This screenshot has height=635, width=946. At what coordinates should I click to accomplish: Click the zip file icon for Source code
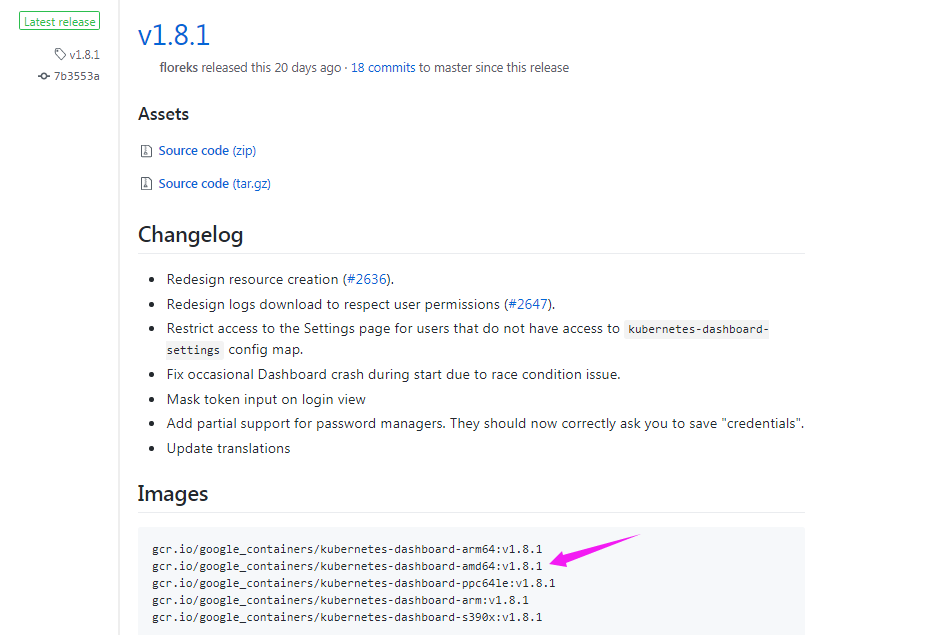[146, 151]
